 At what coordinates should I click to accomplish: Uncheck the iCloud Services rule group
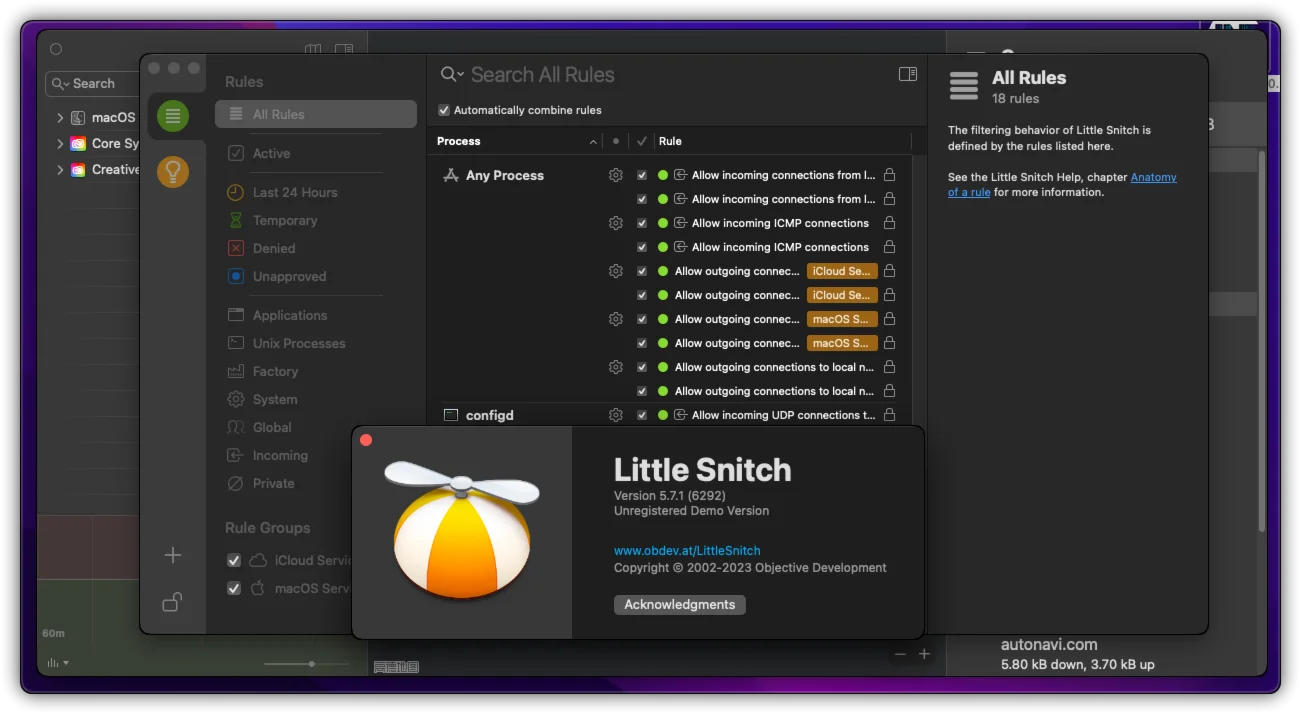234,560
